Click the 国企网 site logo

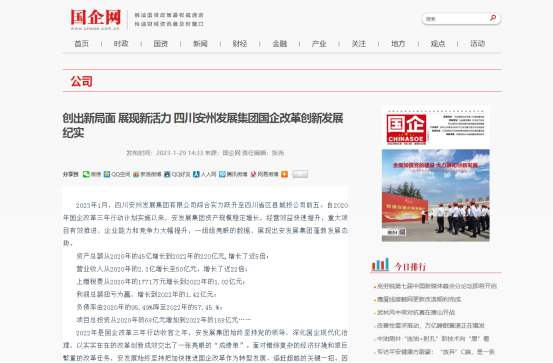pyautogui.click(x=96, y=19)
